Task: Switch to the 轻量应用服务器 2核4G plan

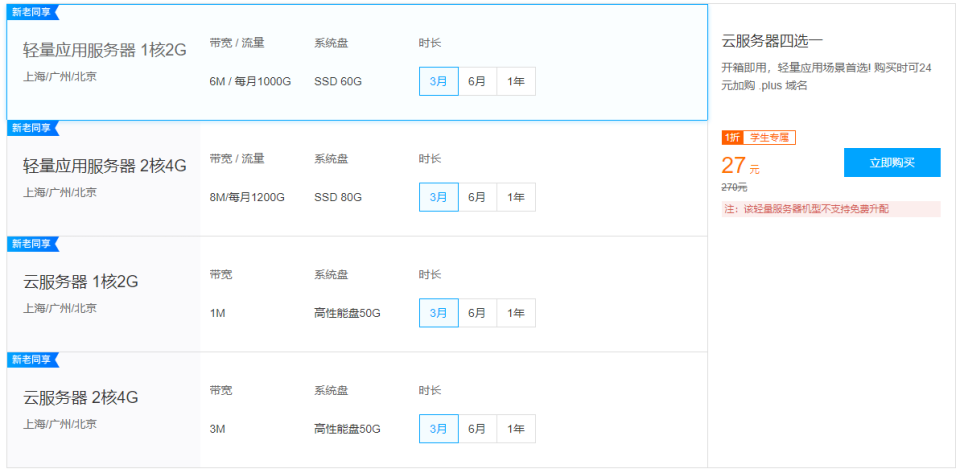Action: (357, 178)
